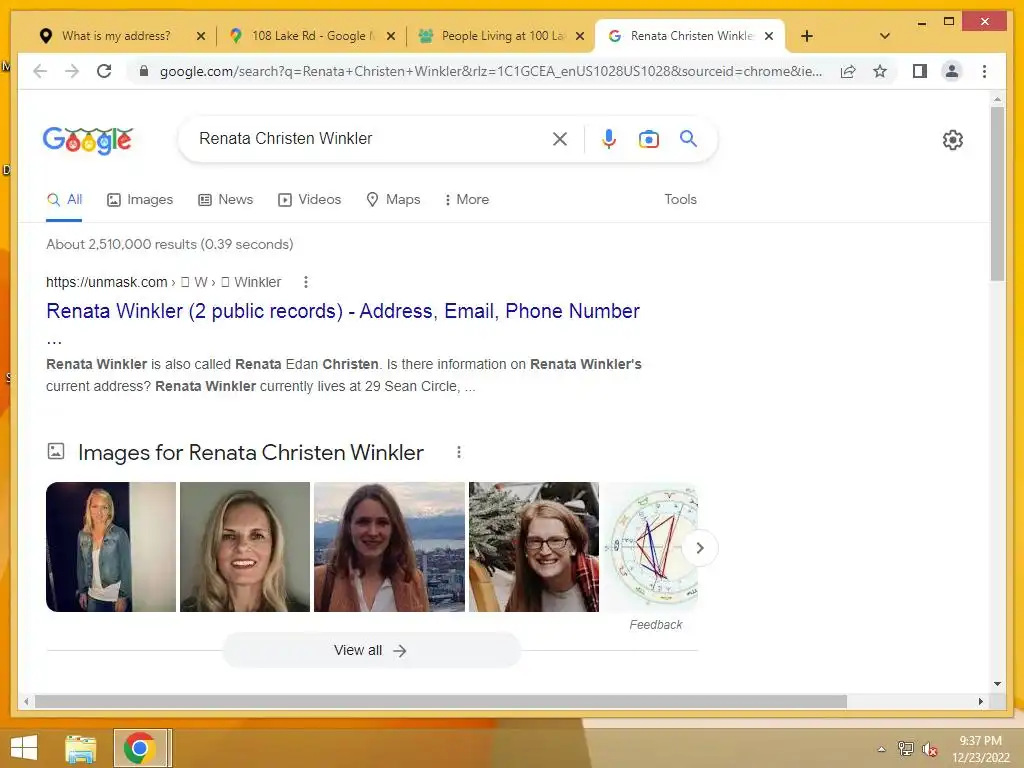Switch to the '108 Lake Rd - Google' tab
Image resolution: width=1024 pixels, height=768 pixels.
point(310,36)
